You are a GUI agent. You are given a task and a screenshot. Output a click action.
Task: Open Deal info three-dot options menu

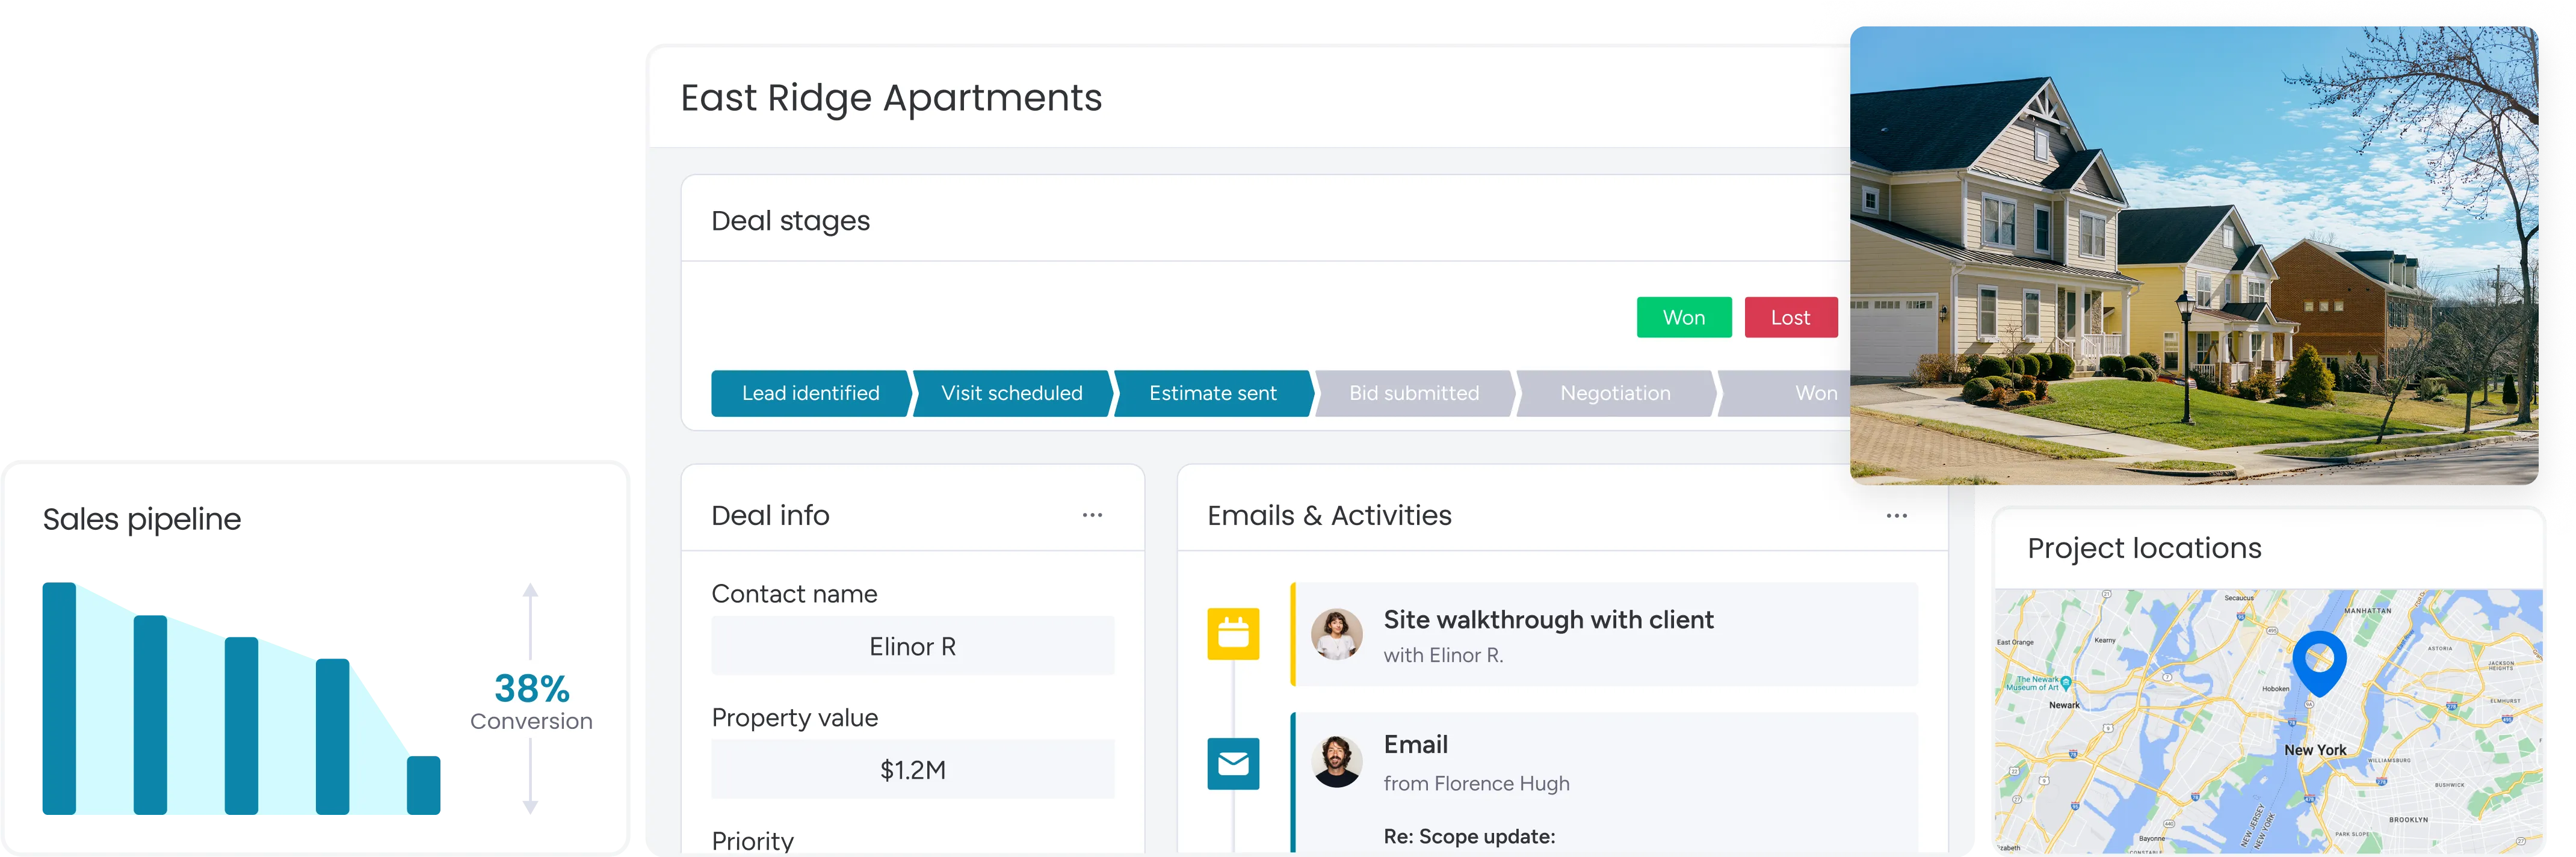(x=1092, y=515)
